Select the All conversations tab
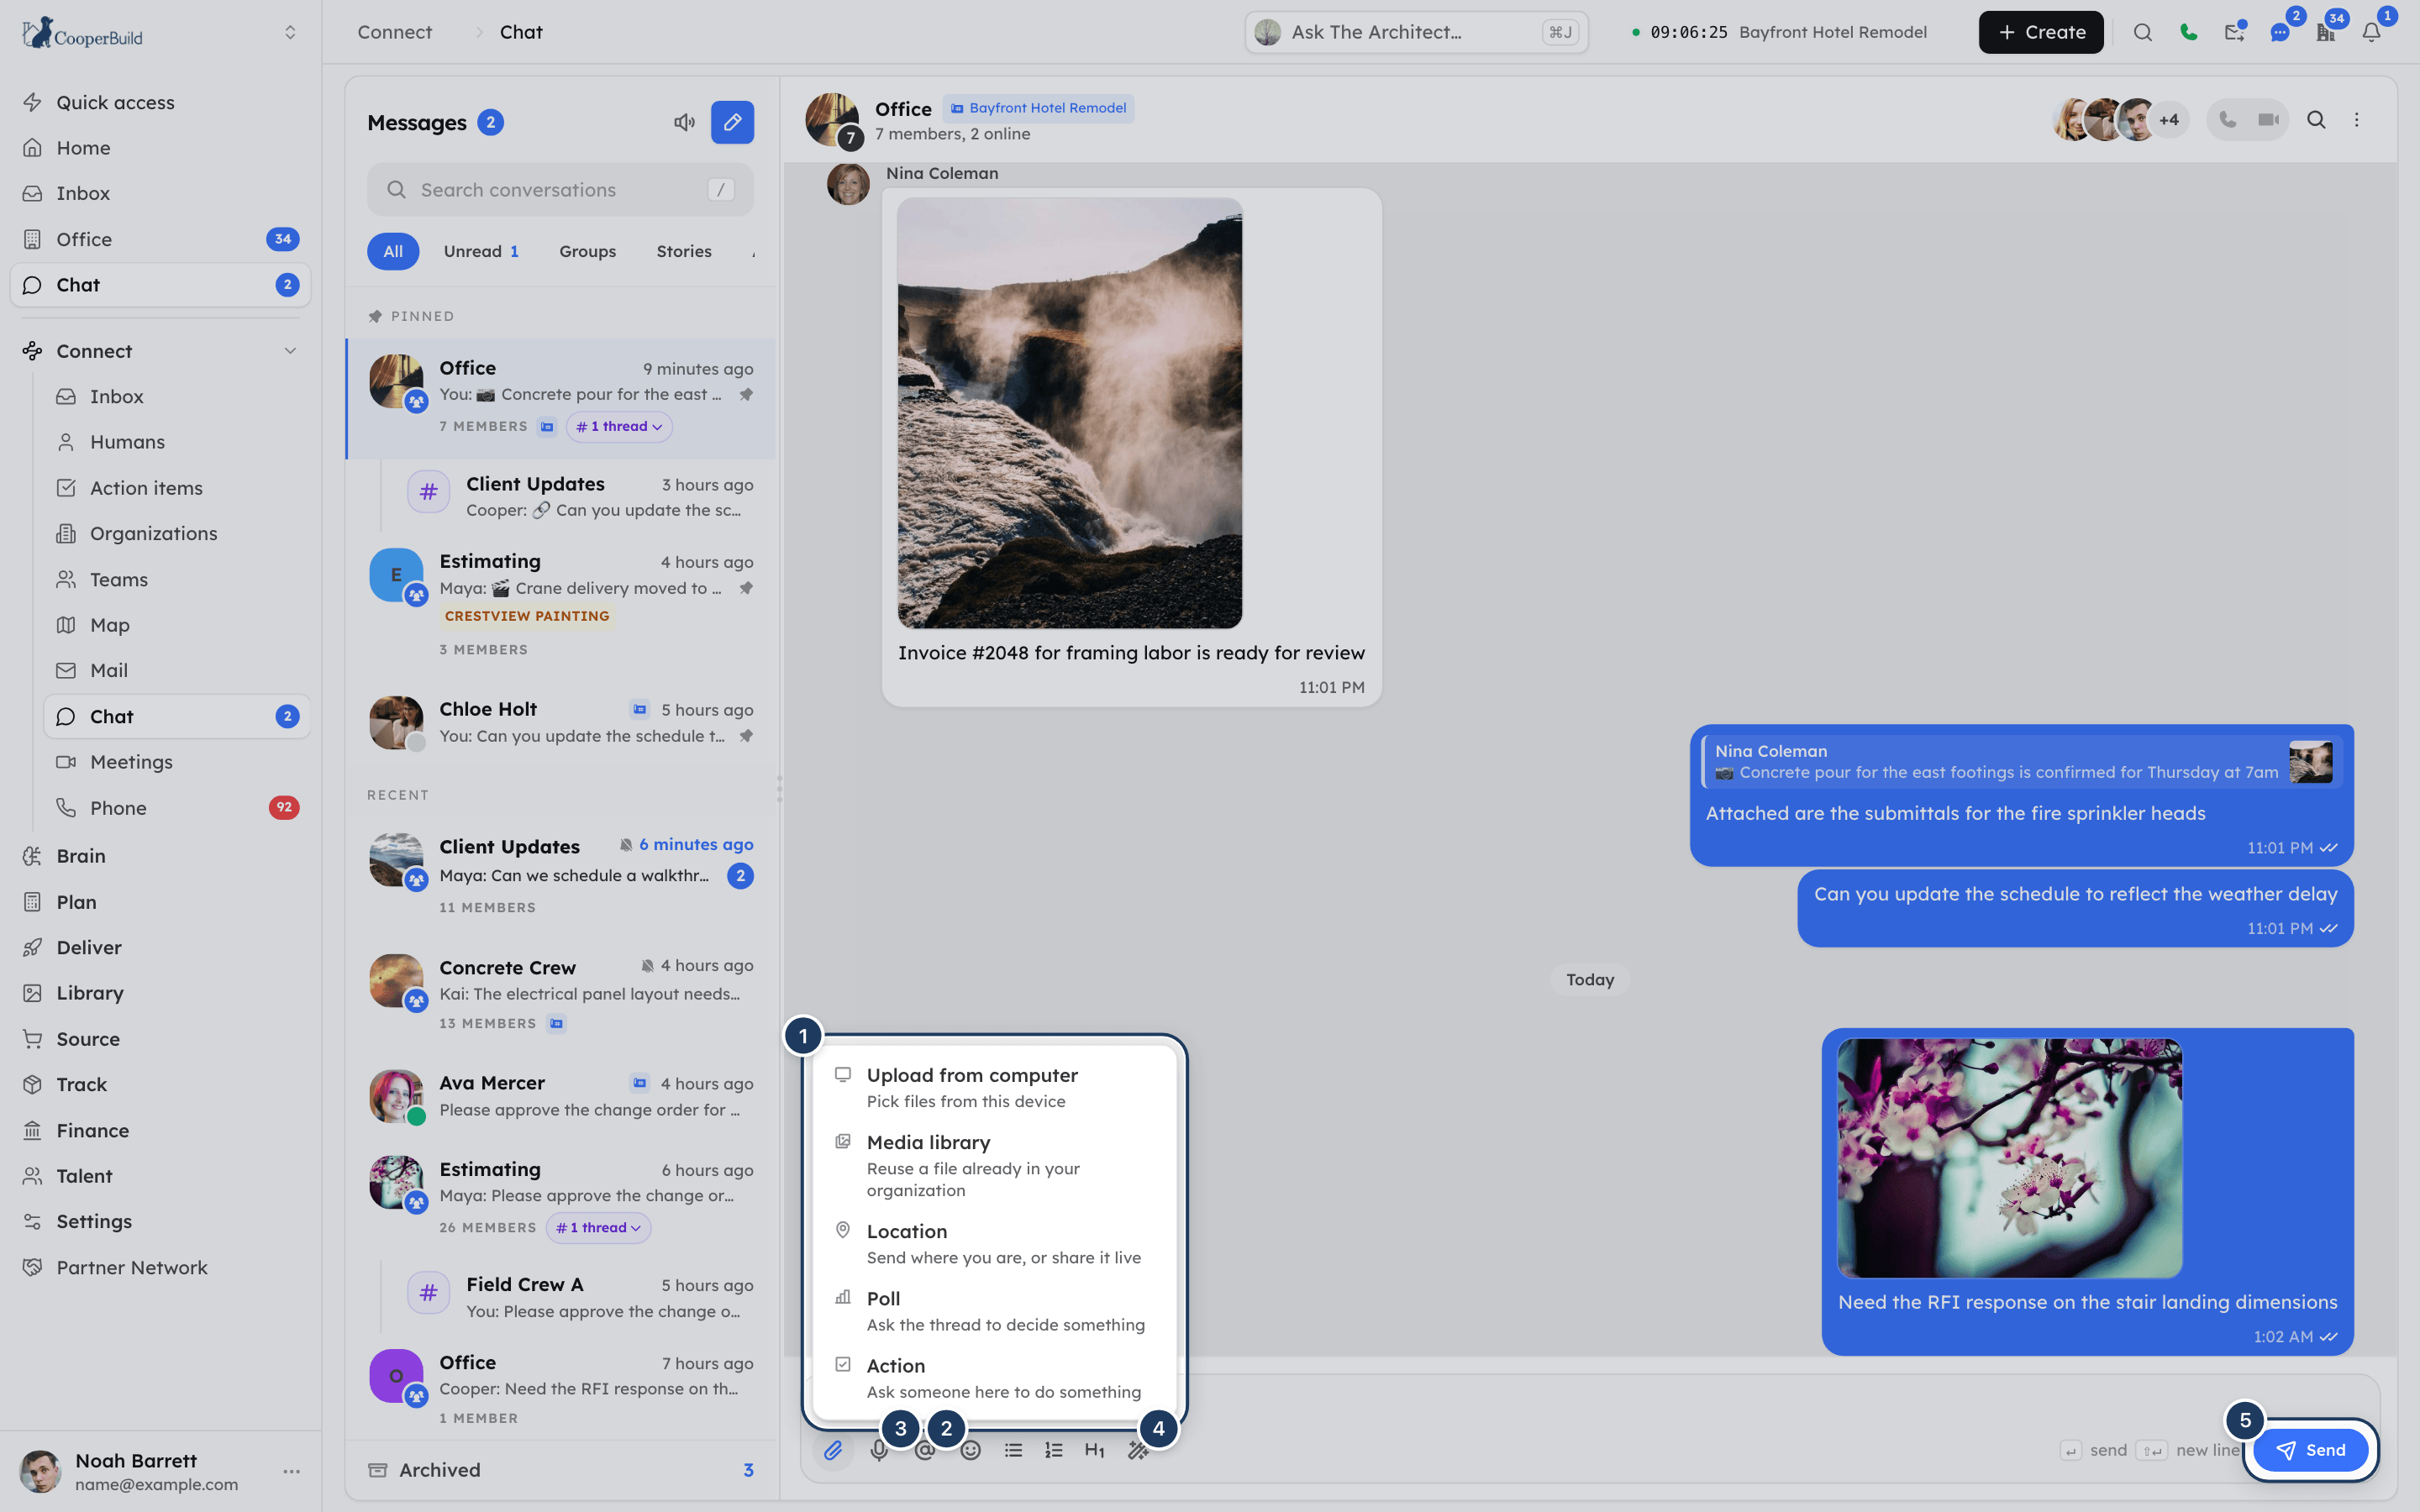This screenshot has height=1512, width=2420. [x=393, y=251]
